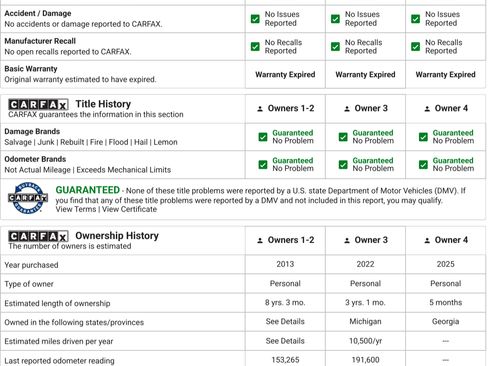Click the CARFAX logo beside Ownership History
This screenshot has width=488, height=366.
38,236
